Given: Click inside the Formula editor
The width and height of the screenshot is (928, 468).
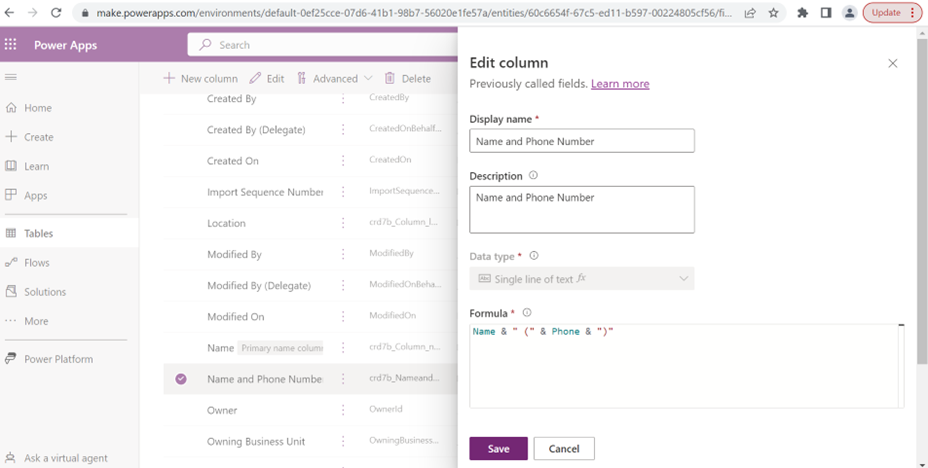Looking at the screenshot, I should pyautogui.click(x=687, y=366).
